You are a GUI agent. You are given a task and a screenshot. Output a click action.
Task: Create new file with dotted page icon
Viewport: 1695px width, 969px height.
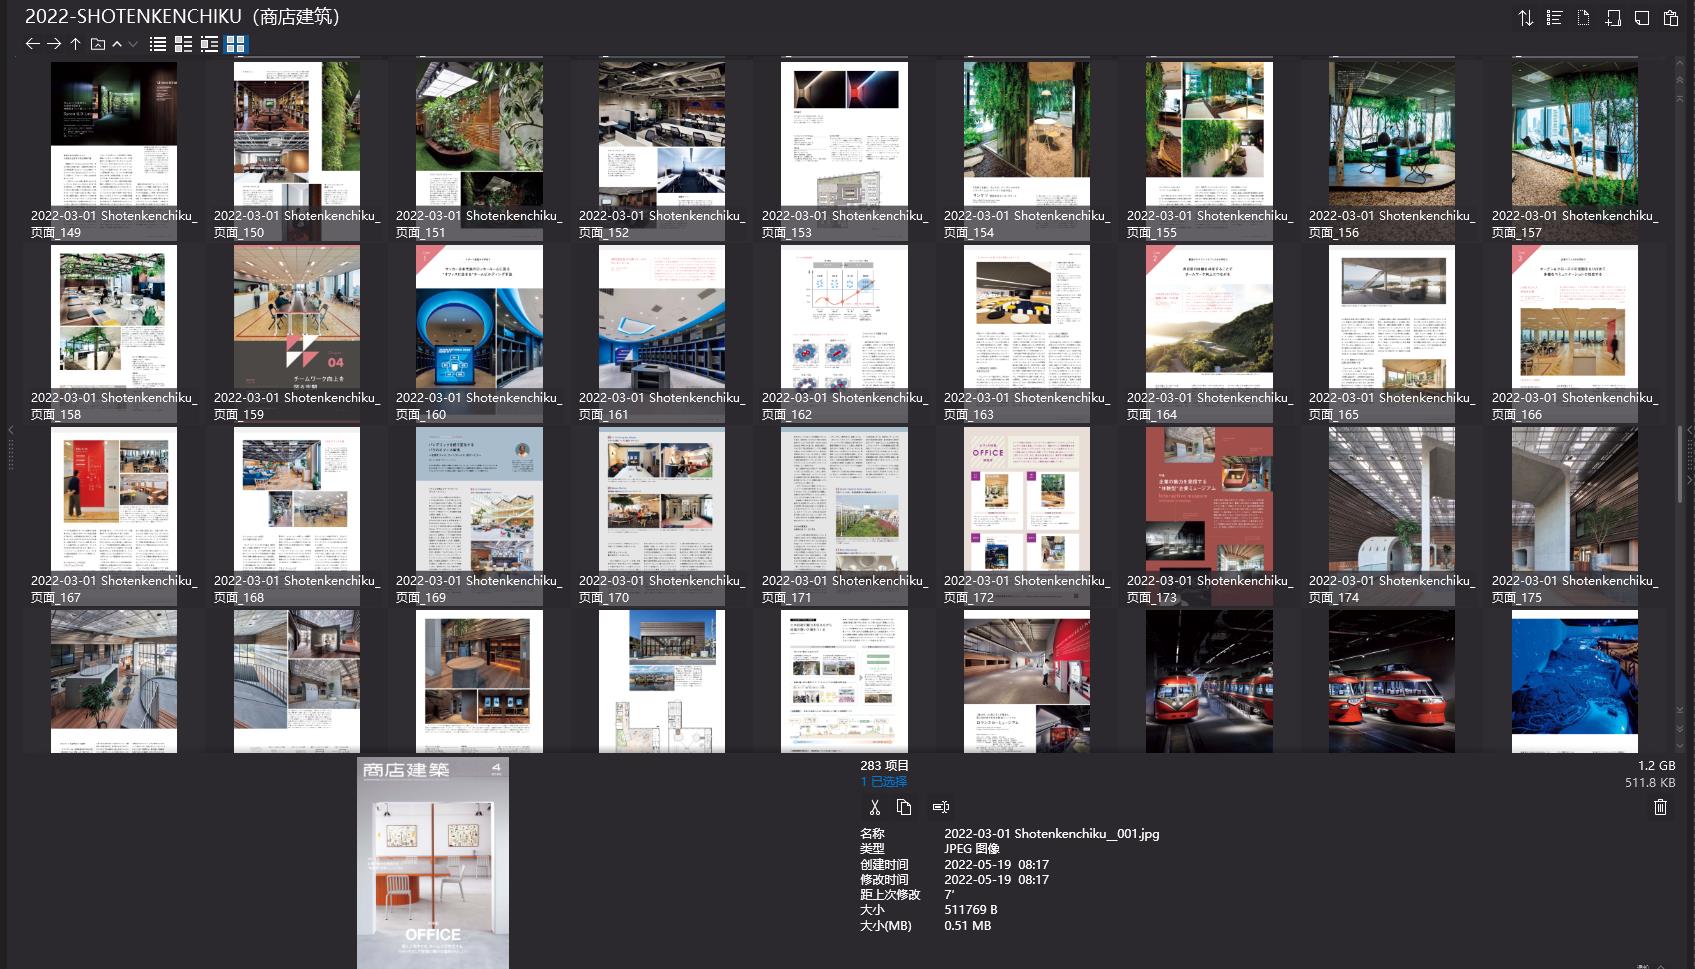click(x=1583, y=18)
